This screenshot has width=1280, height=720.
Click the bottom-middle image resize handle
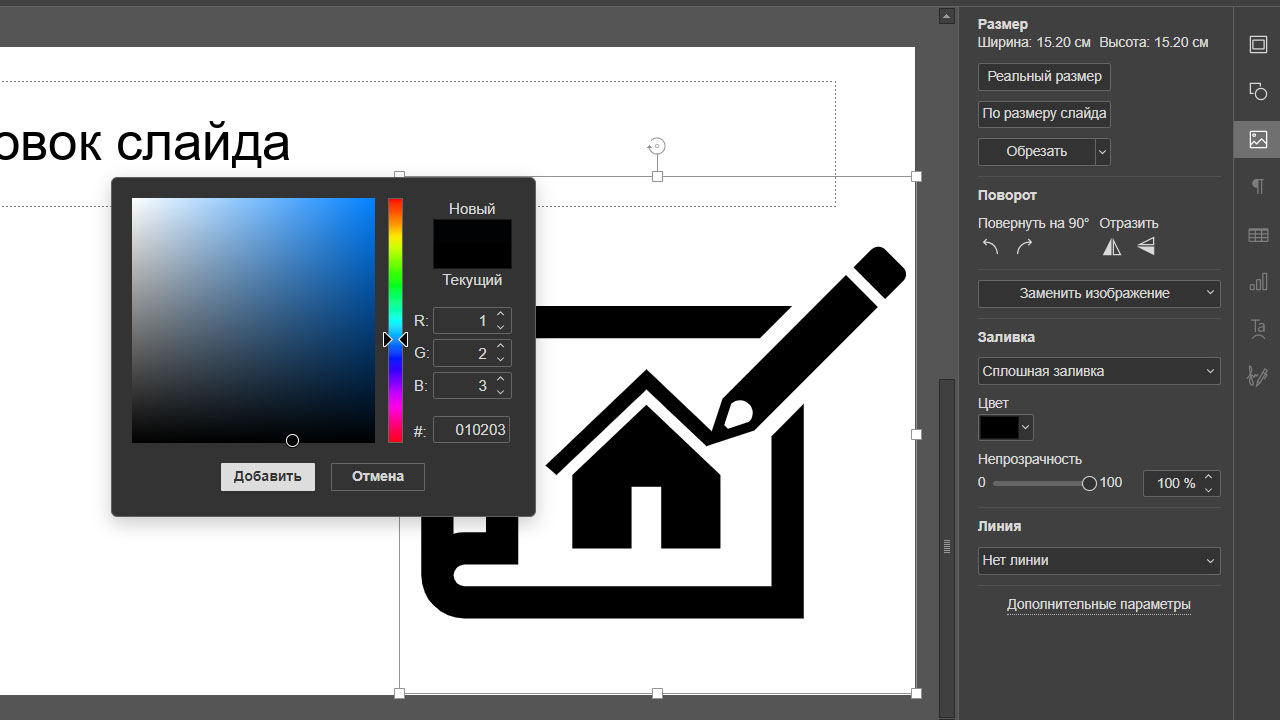pyautogui.click(x=657, y=693)
